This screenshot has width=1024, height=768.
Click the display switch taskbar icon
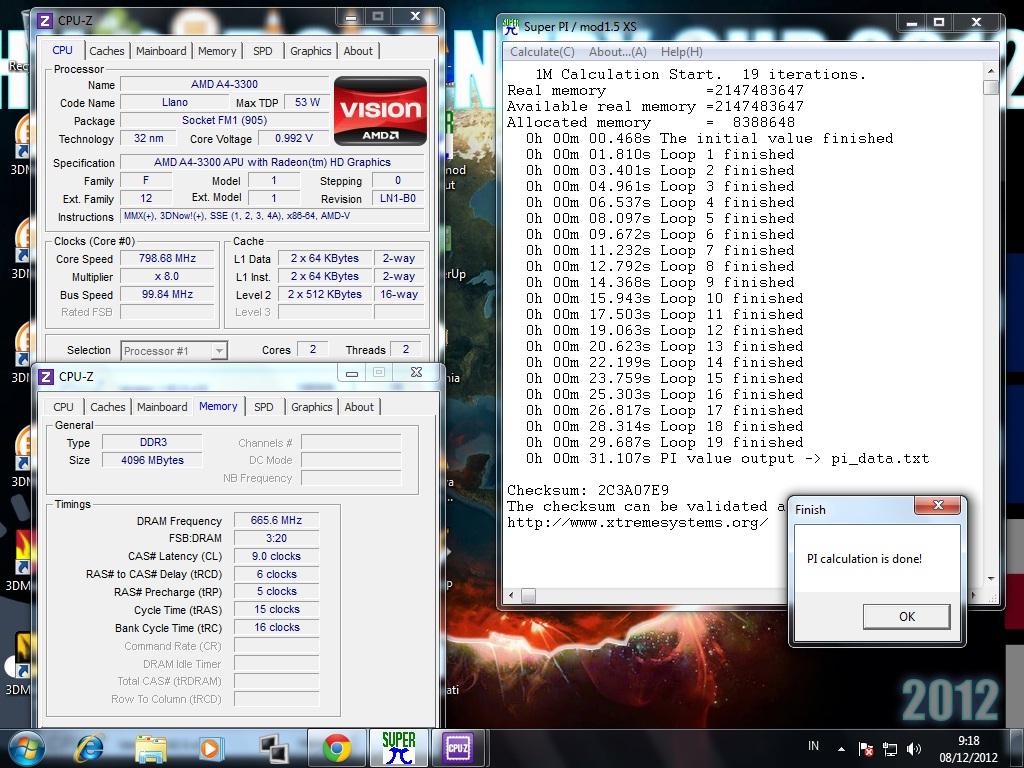274,748
